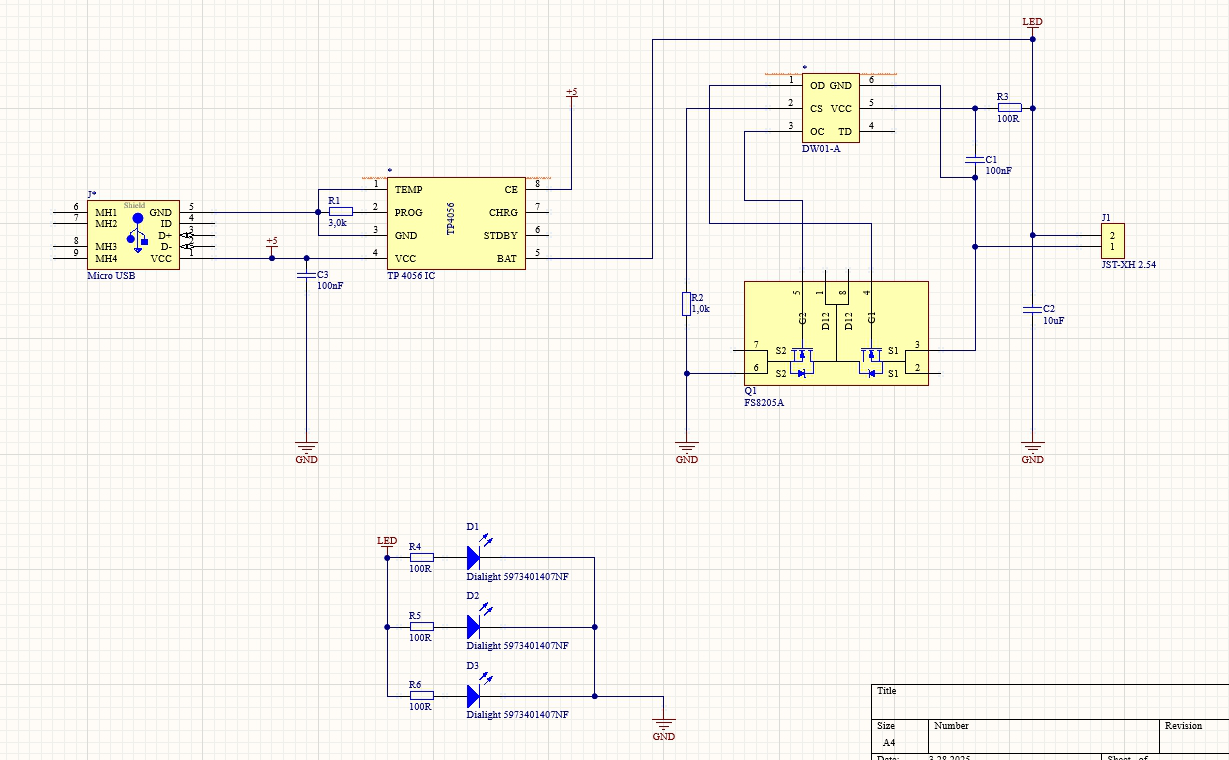
Task: Click the 'Q1' designator text
Action: (x=750, y=392)
